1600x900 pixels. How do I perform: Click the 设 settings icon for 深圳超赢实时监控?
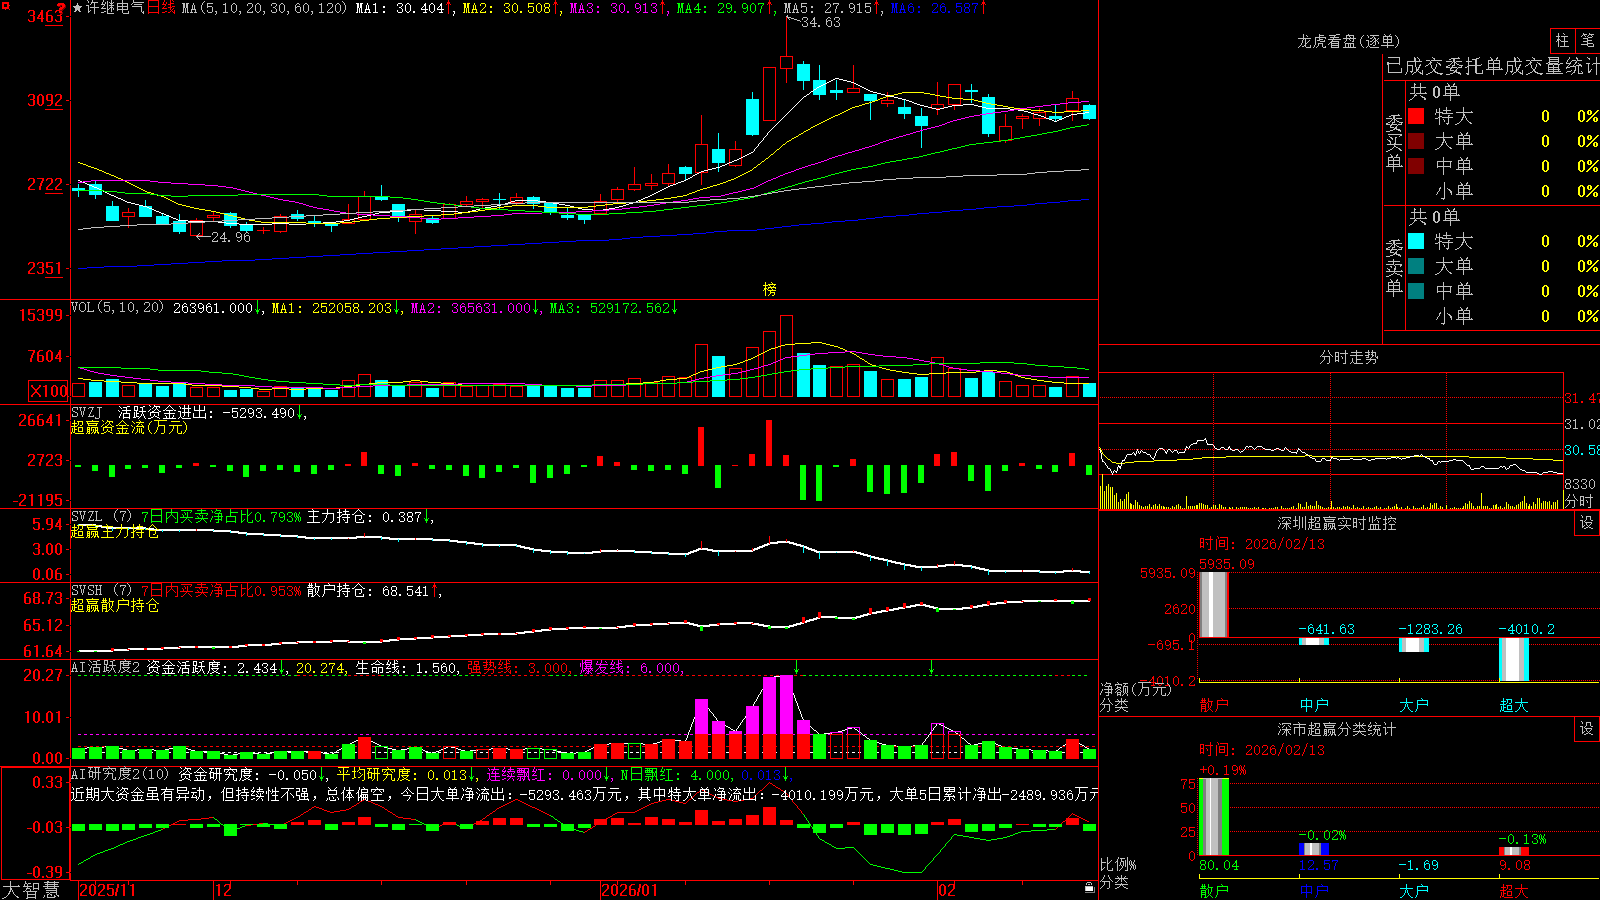tap(1587, 524)
